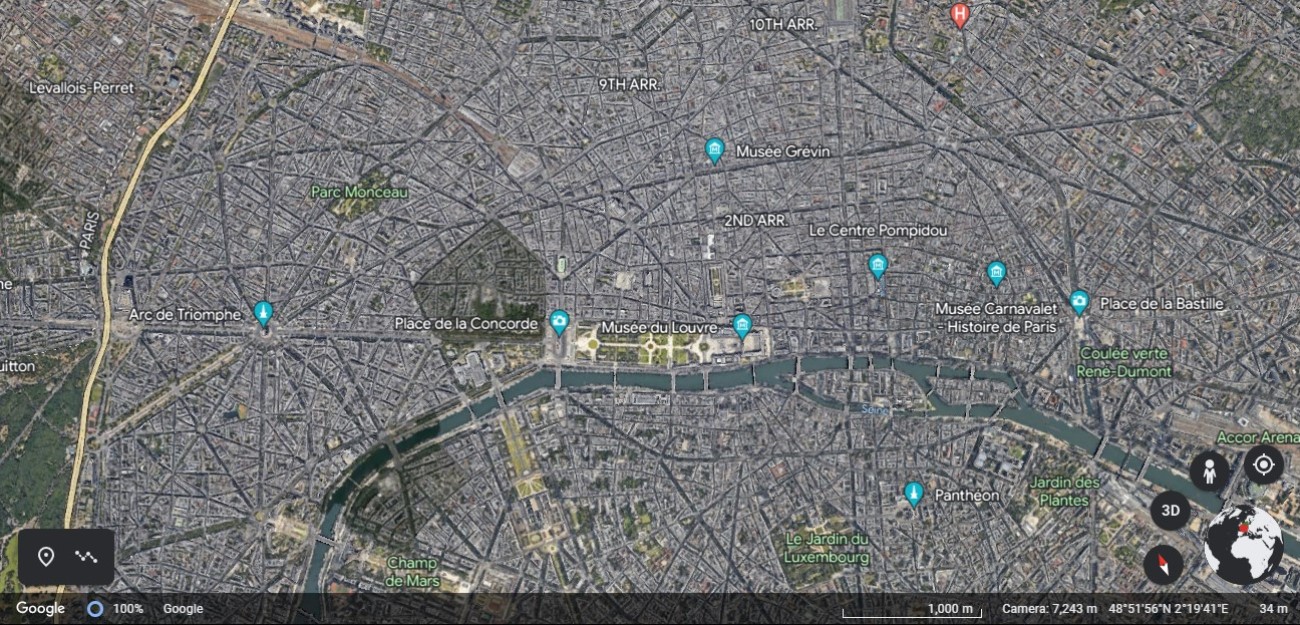Select Le Centre Pompidou museum marker
Viewport: 1300px width, 625px height.
click(x=878, y=265)
